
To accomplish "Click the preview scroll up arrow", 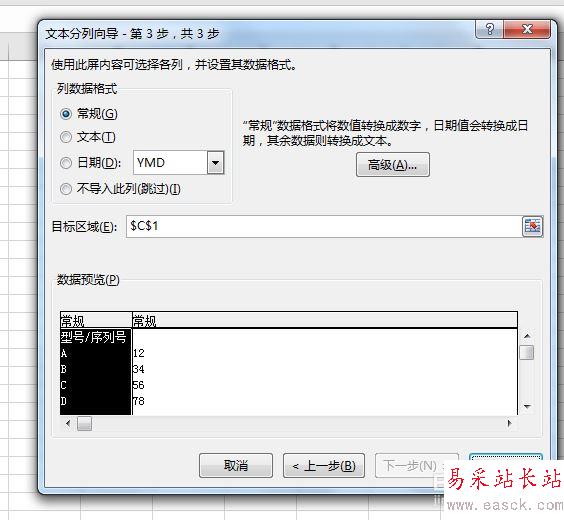I will point(527,336).
